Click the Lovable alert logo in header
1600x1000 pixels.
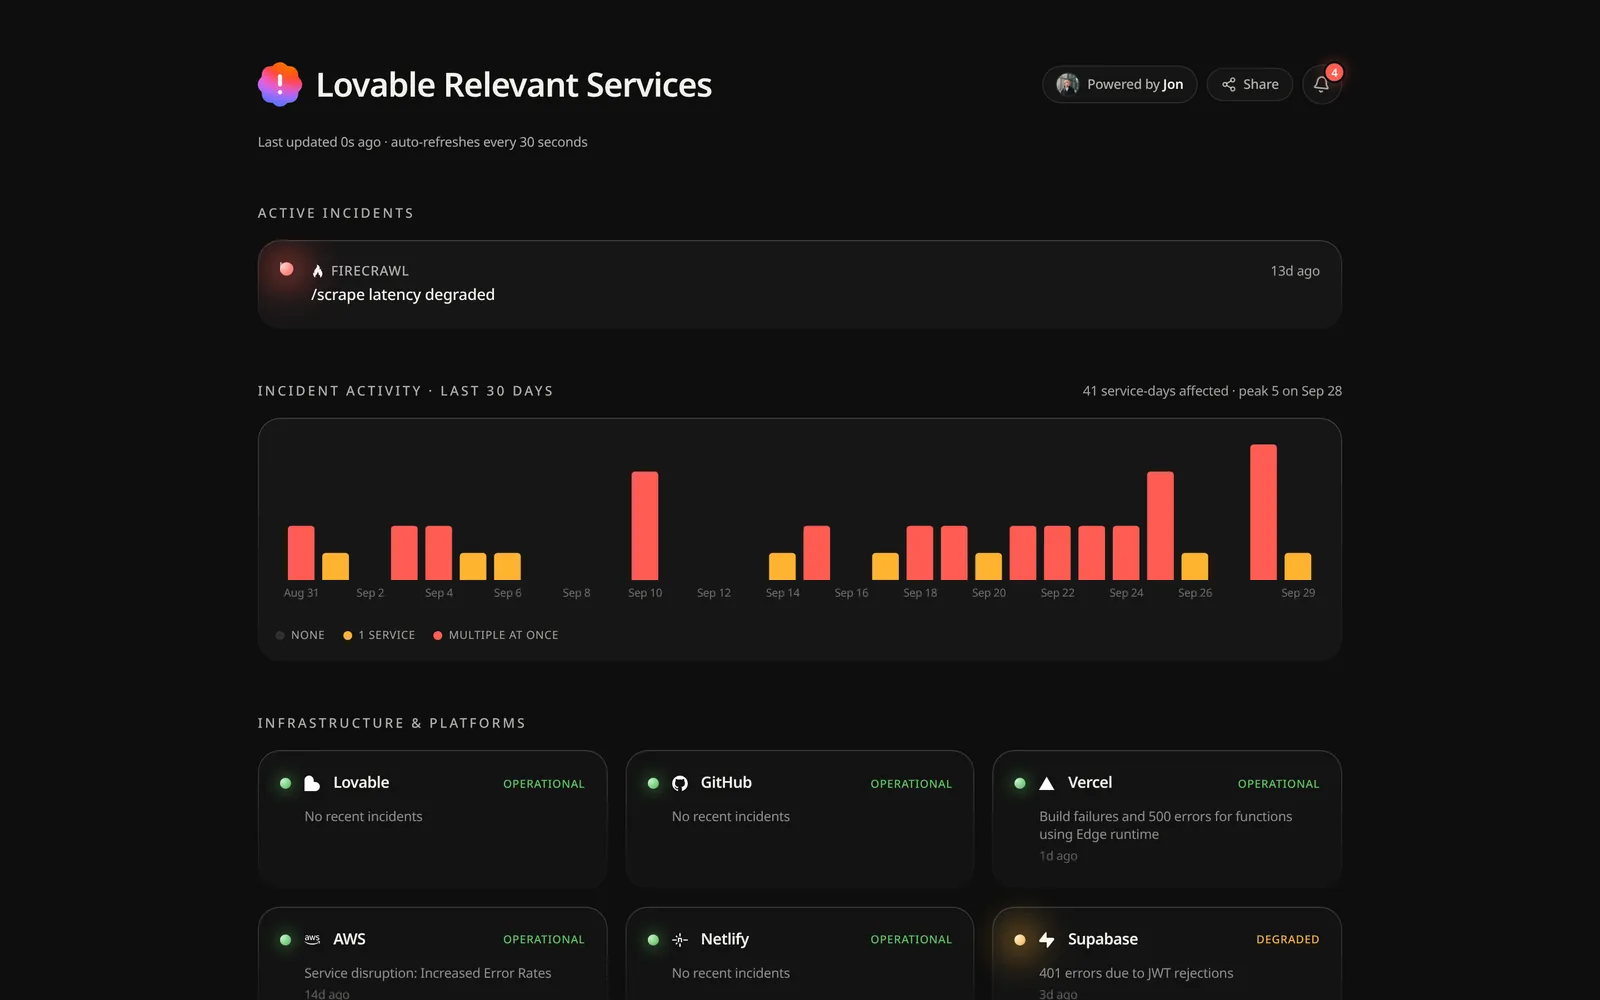[x=280, y=84]
